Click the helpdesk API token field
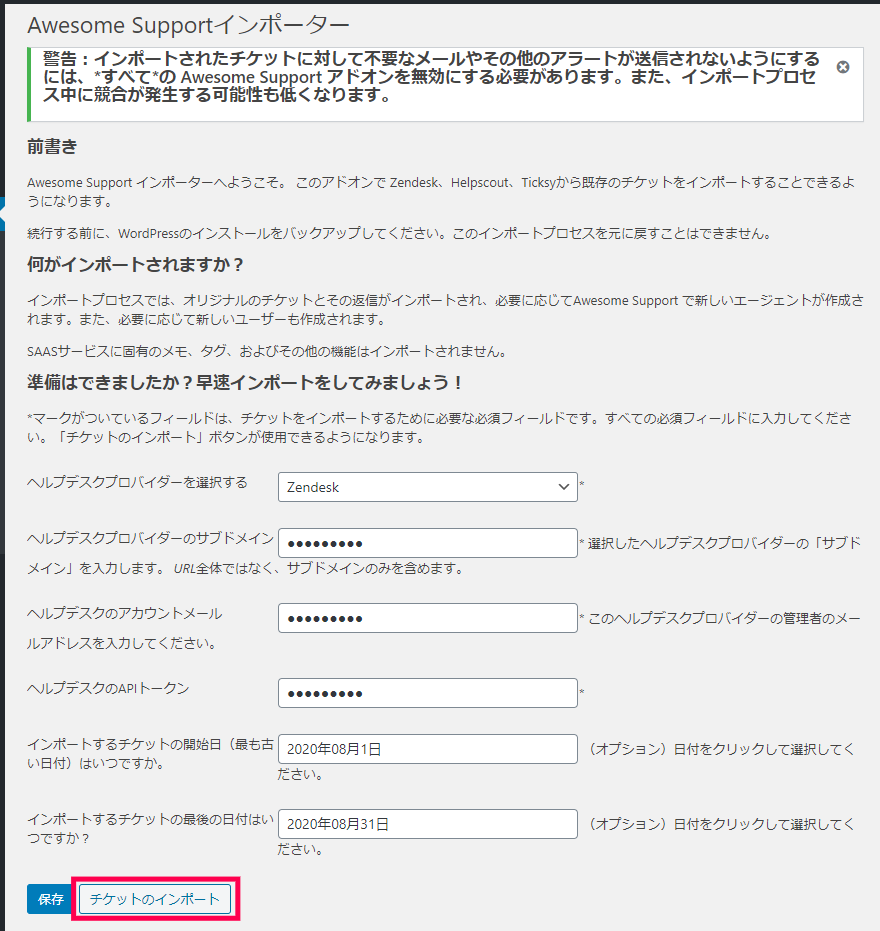The width and height of the screenshot is (880, 931). point(428,693)
